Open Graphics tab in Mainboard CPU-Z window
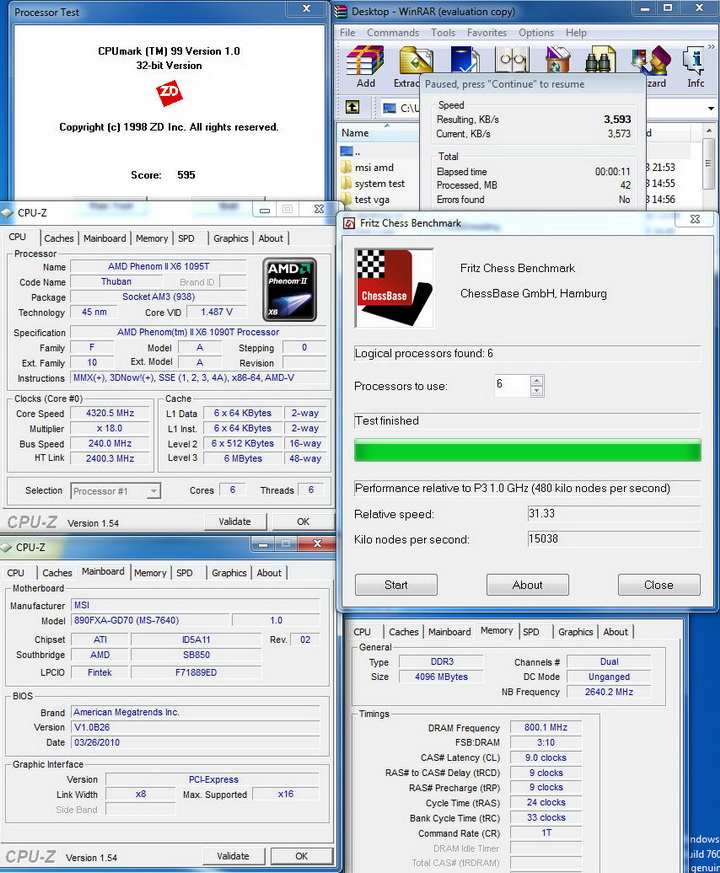720x873 pixels. click(229, 573)
